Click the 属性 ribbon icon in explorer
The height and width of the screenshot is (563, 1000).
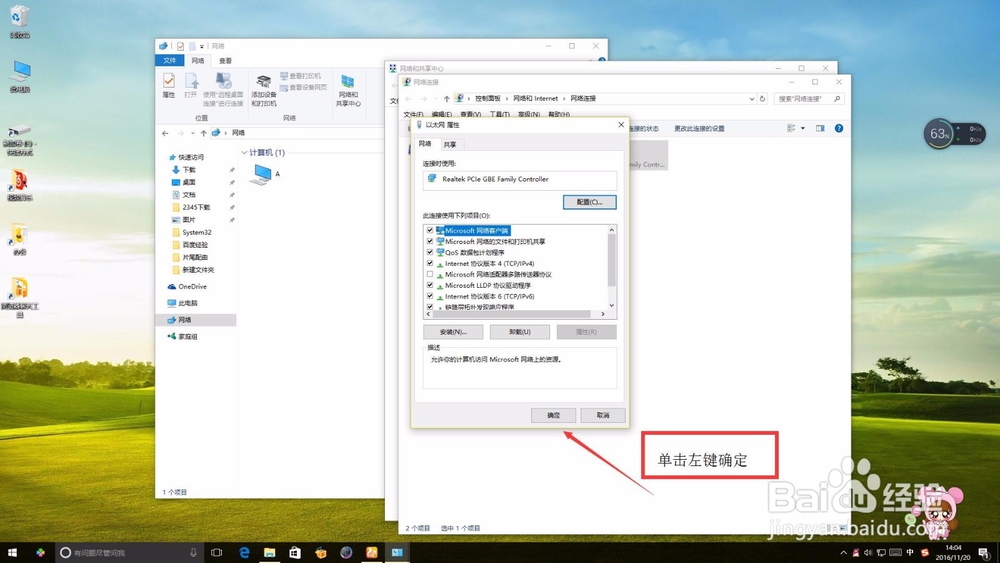point(168,85)
